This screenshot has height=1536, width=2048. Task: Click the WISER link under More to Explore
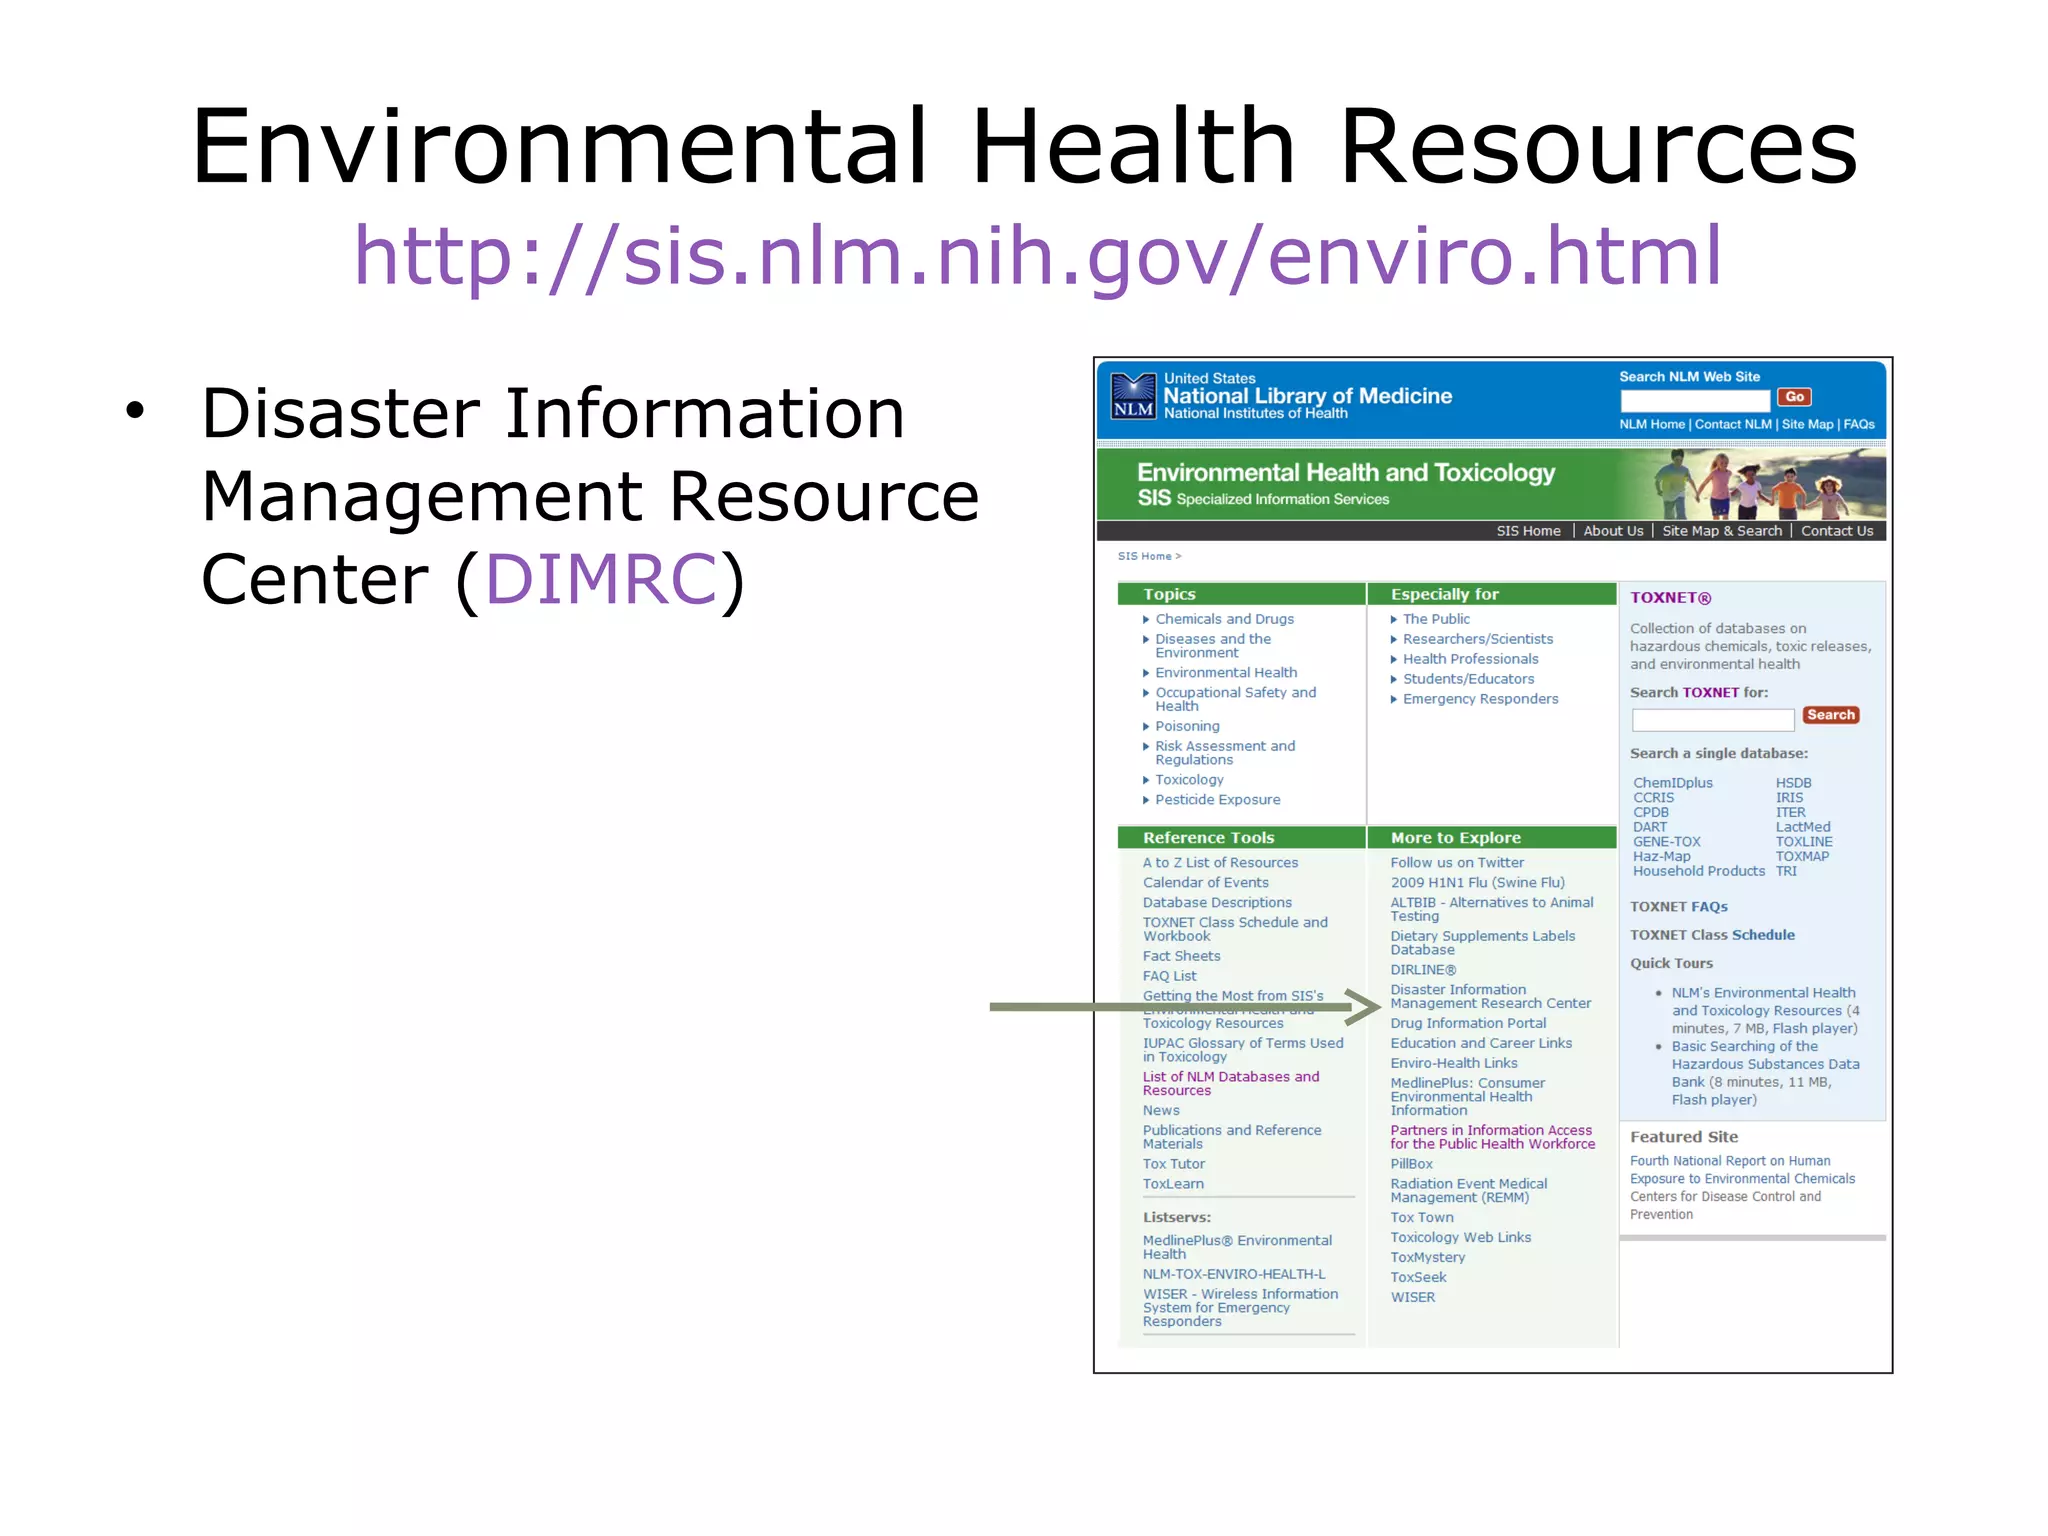coord(1412,1297)
